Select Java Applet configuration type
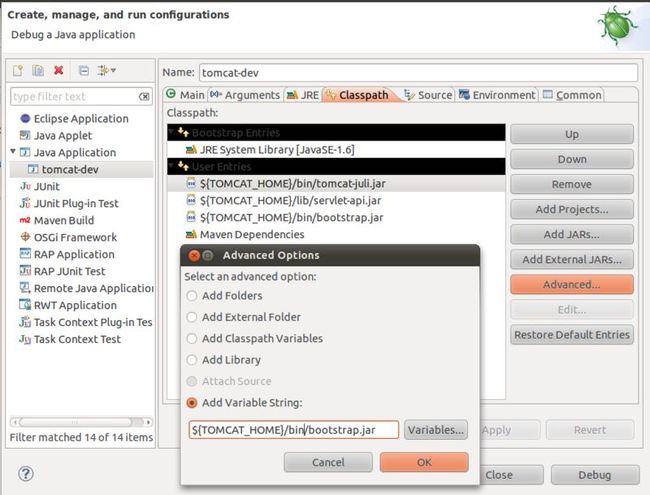Screen dimensions: 650x495 point(63,136)
